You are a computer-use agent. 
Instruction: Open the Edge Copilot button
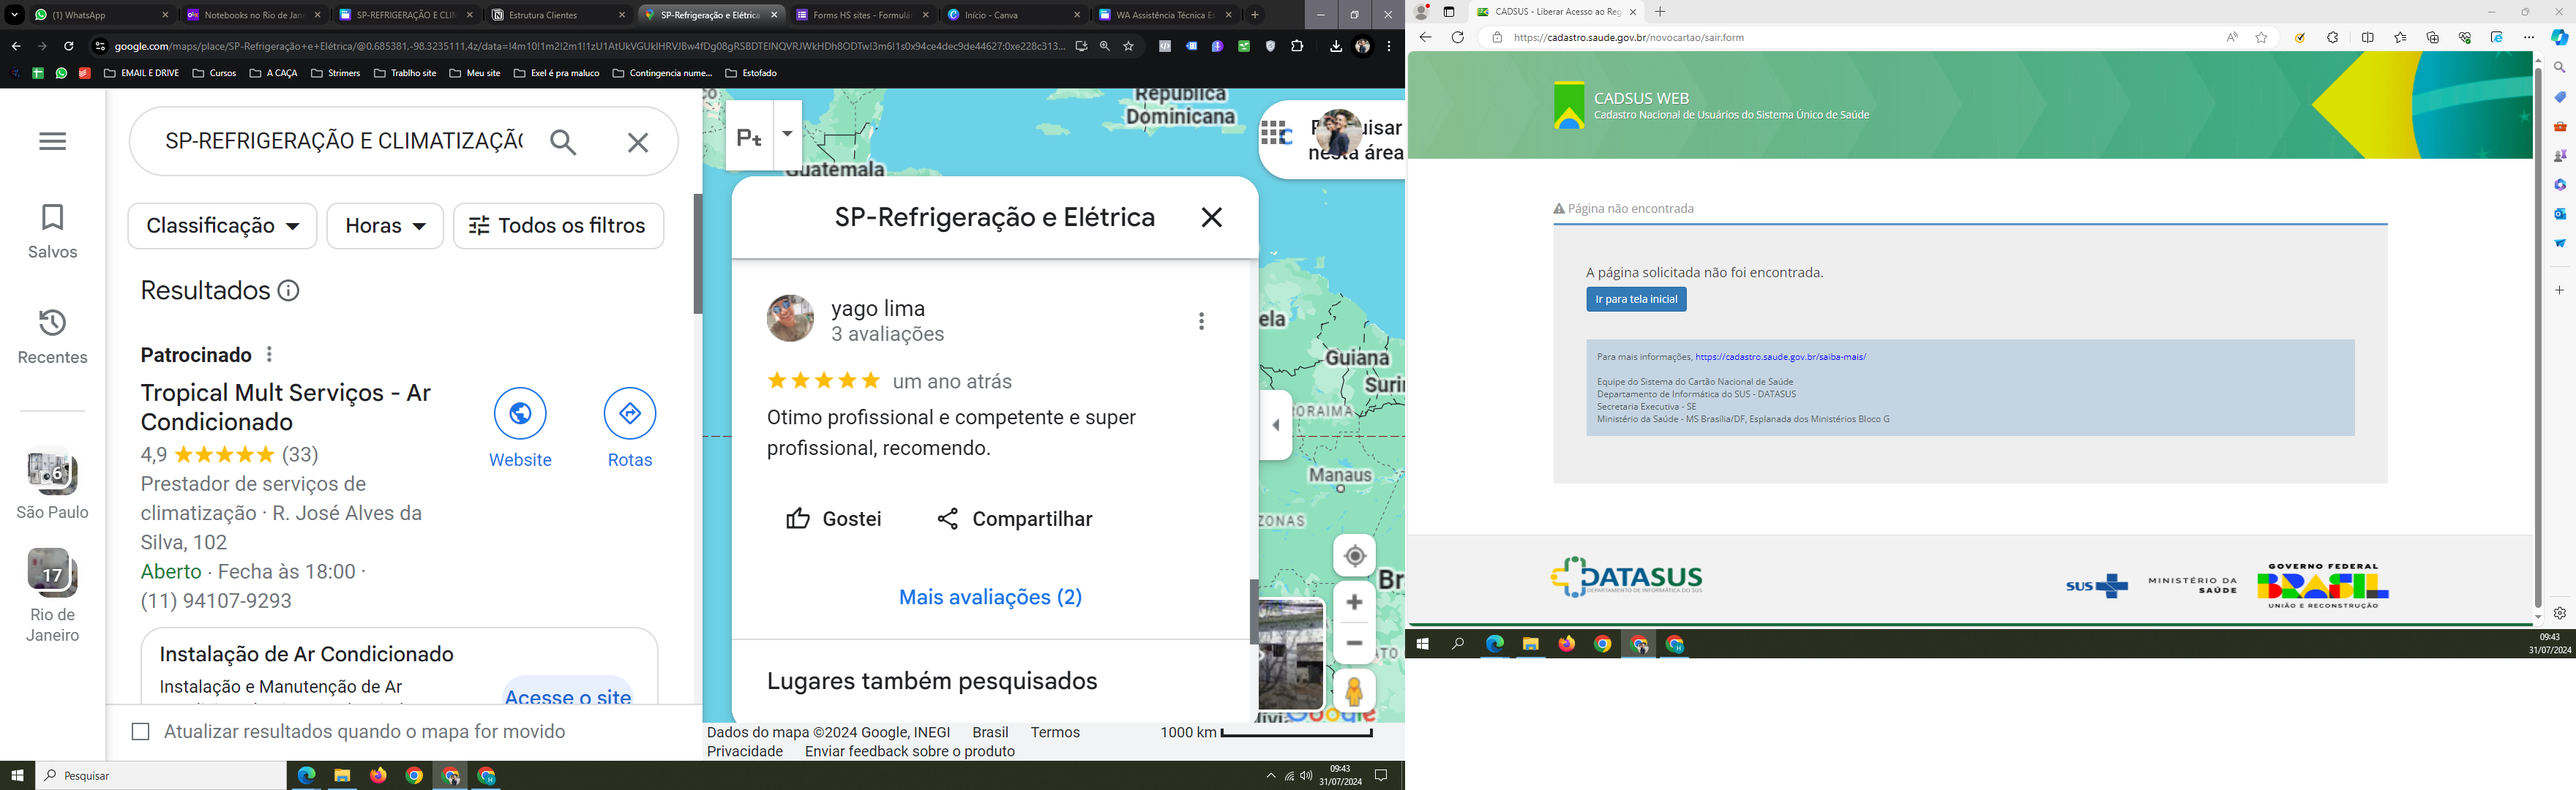2559,37
